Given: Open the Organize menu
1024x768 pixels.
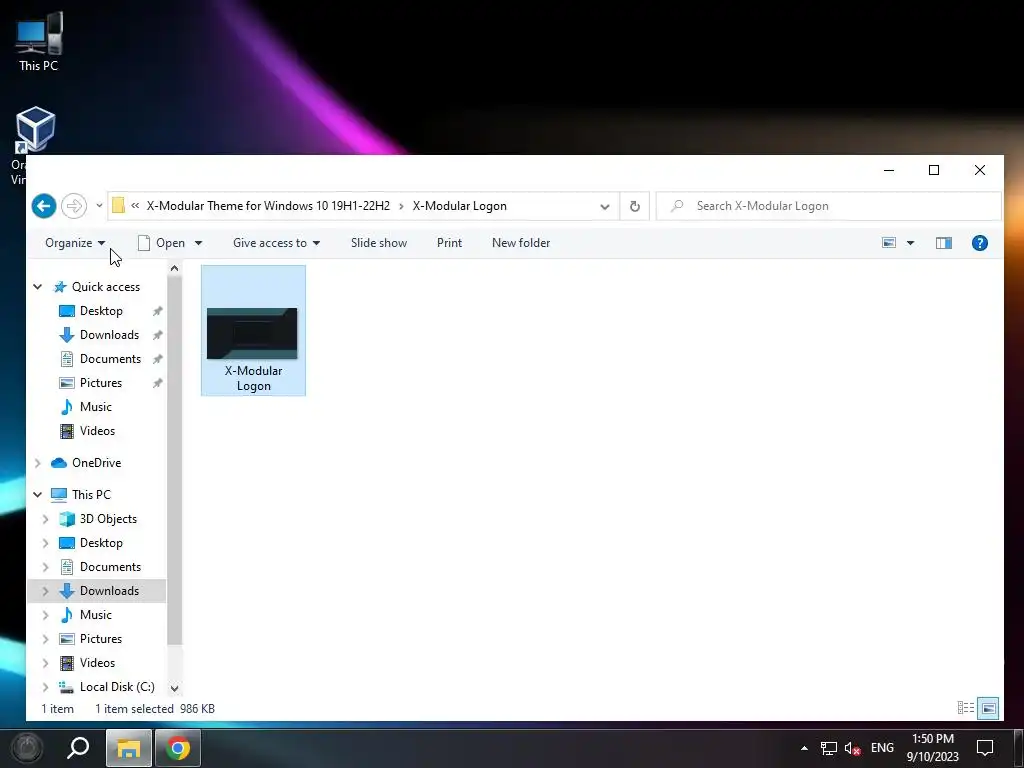Looking at the screenshot, I should pos(75,243).
